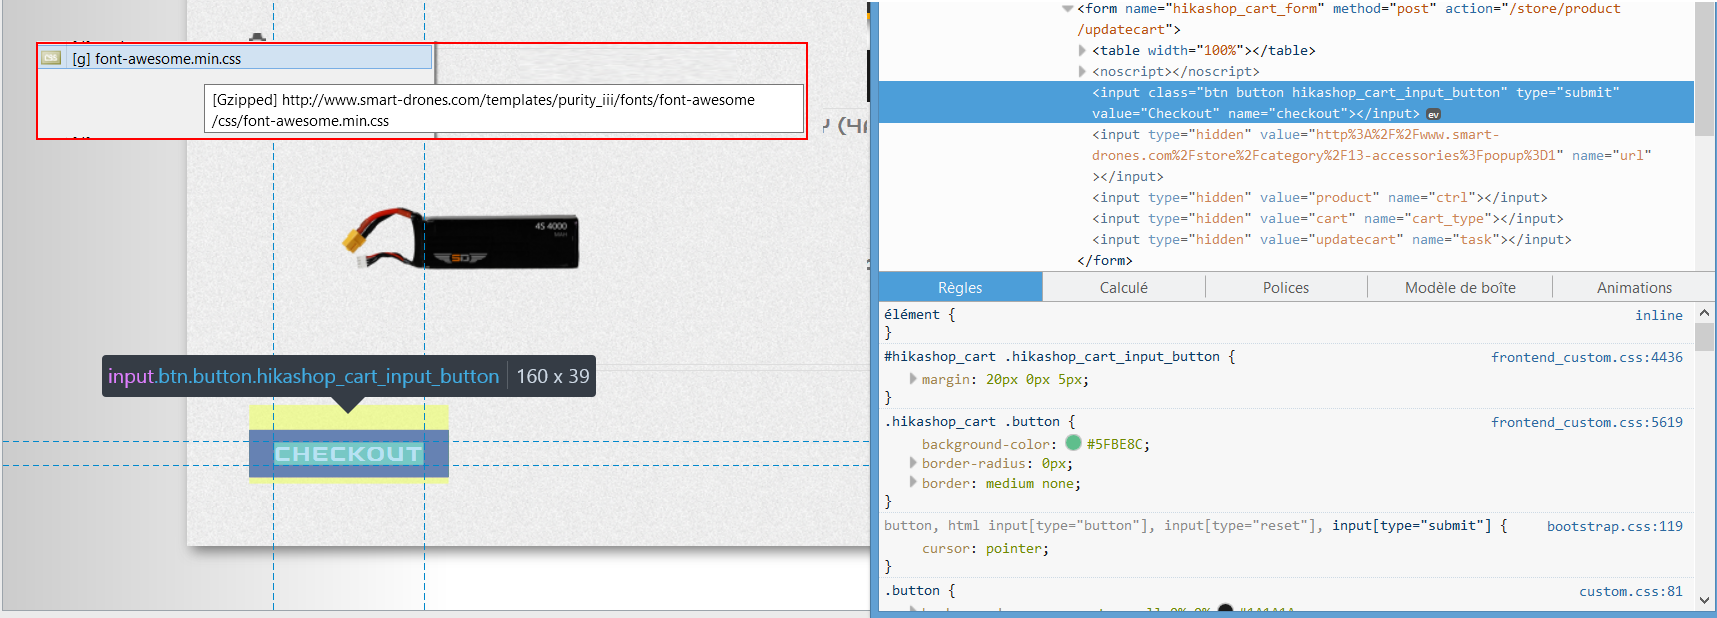Click the 'élément {' inline rule selector

pos(919,314)
